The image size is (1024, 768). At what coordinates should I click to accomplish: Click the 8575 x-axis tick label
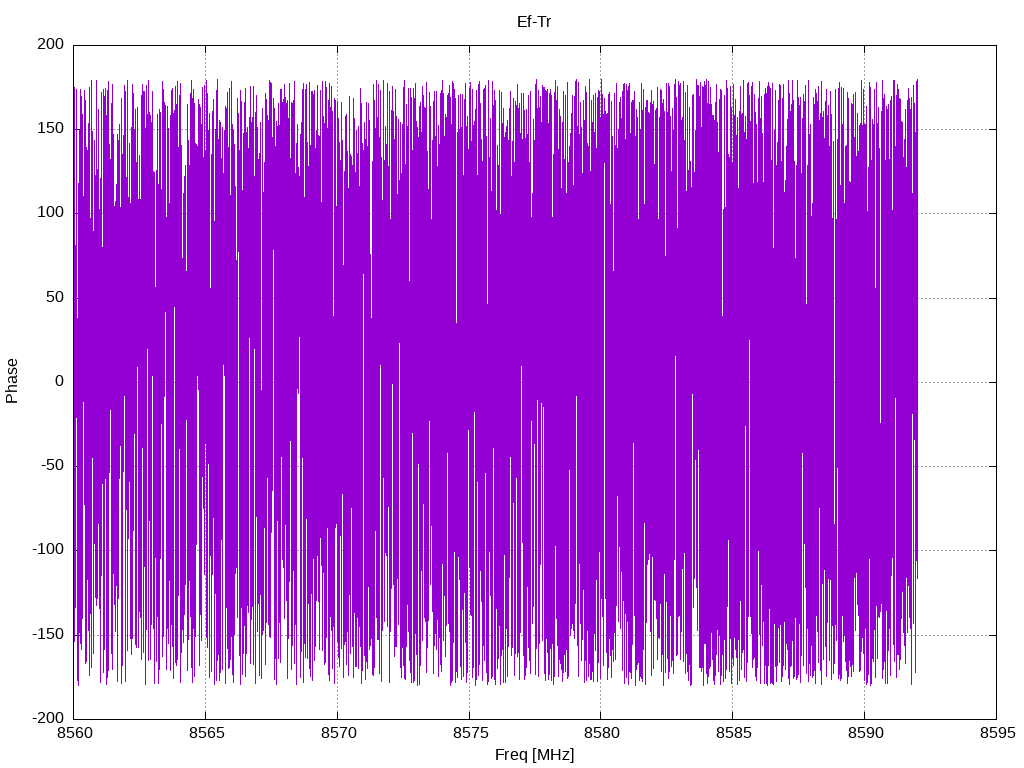point(470,733)
